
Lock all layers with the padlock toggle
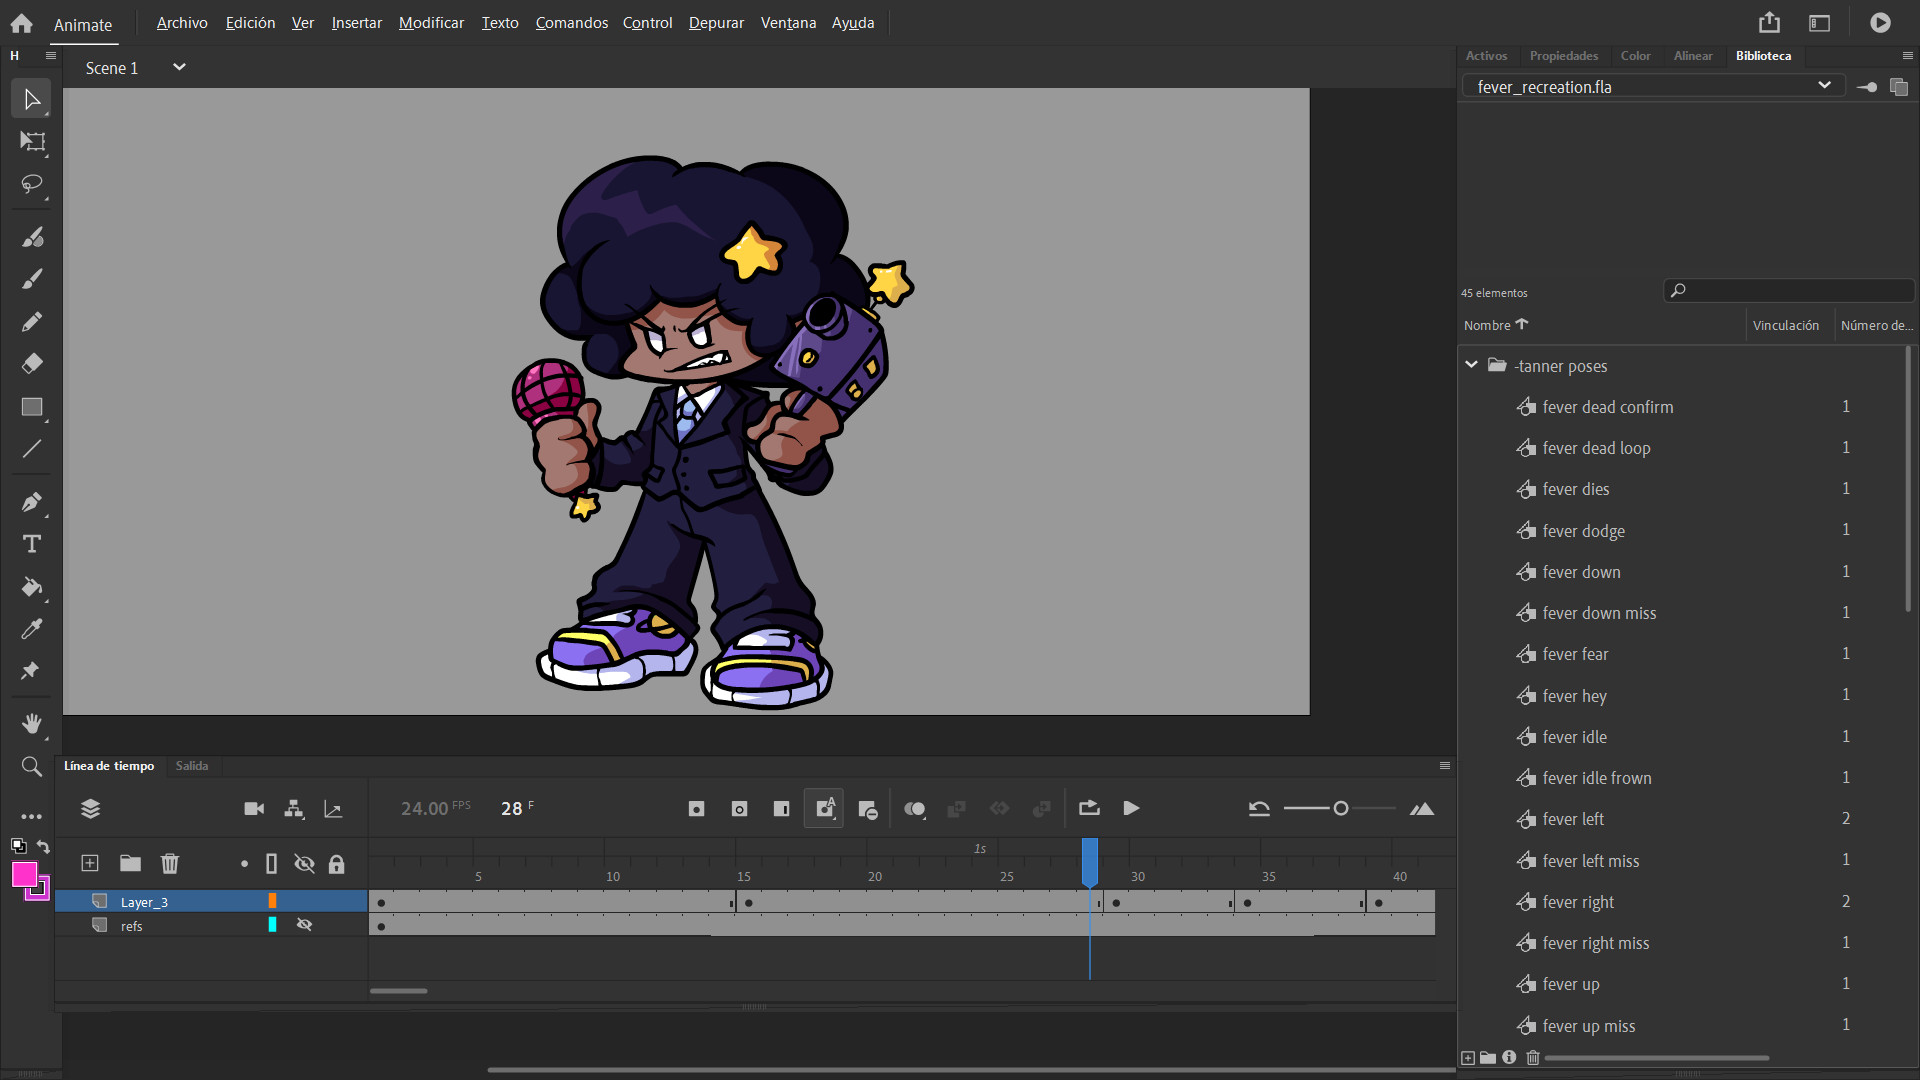[x=336, y=863]
